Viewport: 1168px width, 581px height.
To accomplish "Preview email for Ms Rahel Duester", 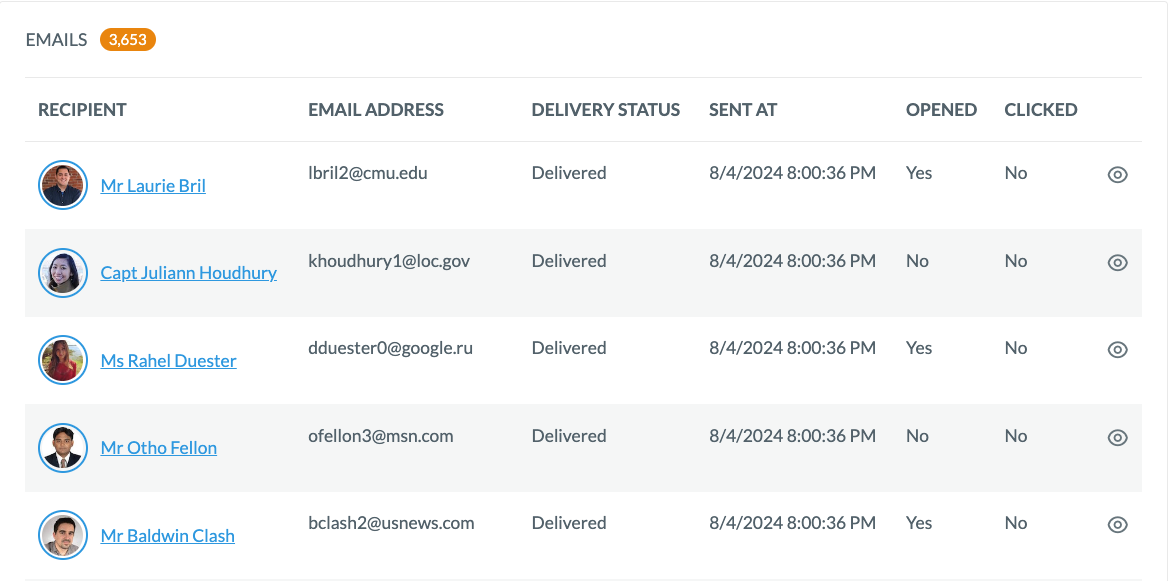I will [1117, 349].
